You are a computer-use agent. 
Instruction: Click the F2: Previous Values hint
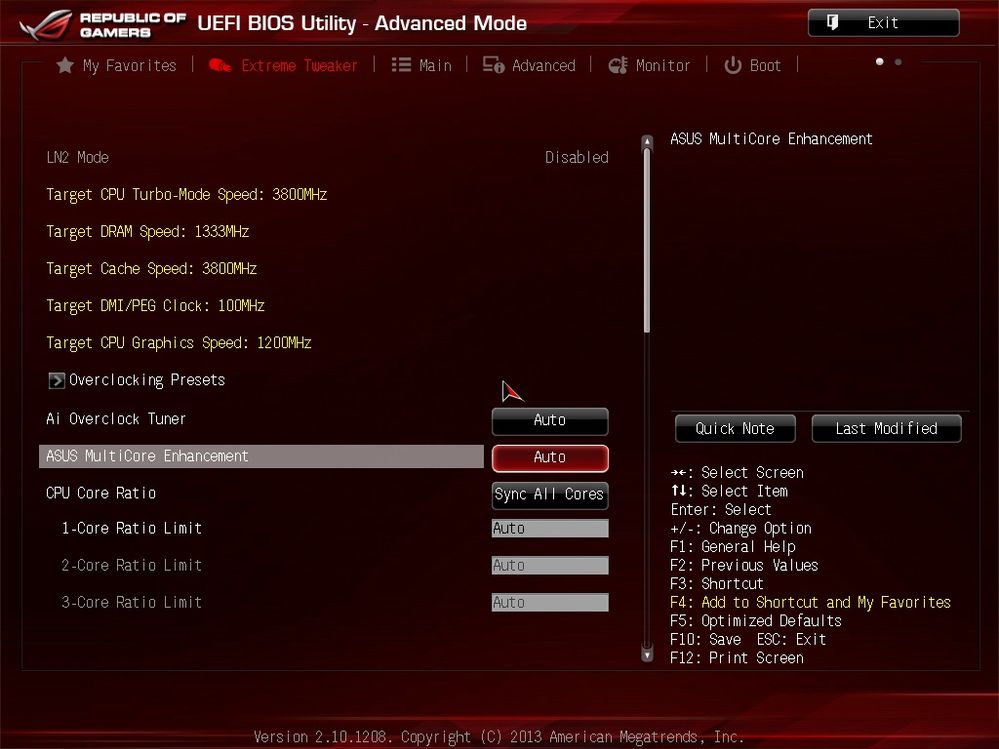[x=744, y=566]
